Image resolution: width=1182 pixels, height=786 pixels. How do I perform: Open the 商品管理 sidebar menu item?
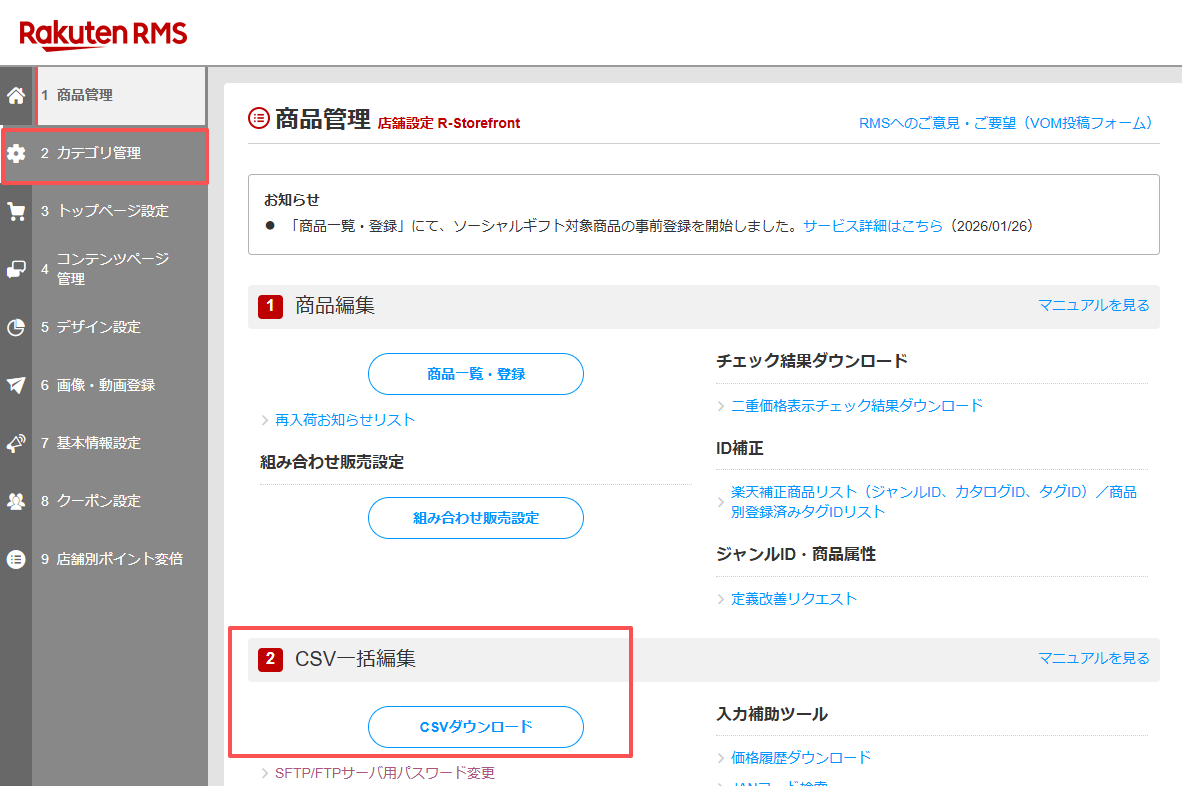121,96
